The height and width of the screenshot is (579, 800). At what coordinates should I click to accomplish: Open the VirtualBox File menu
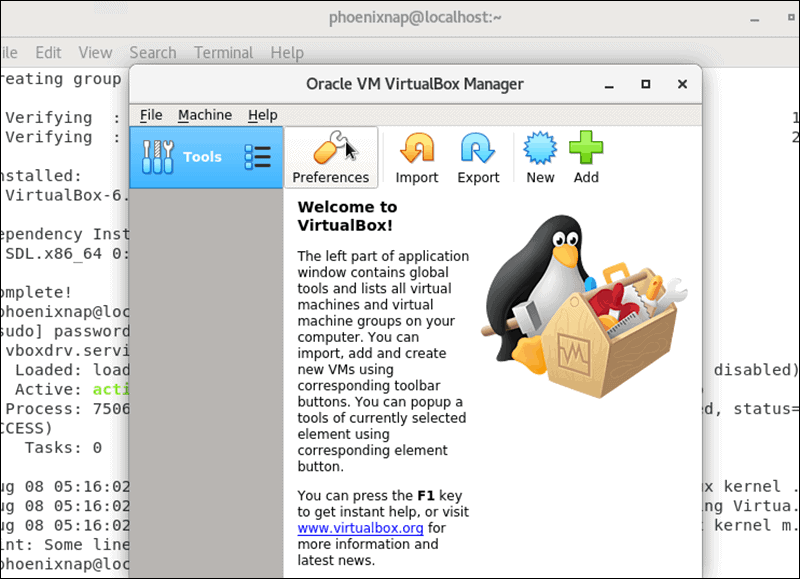(151, 115)
